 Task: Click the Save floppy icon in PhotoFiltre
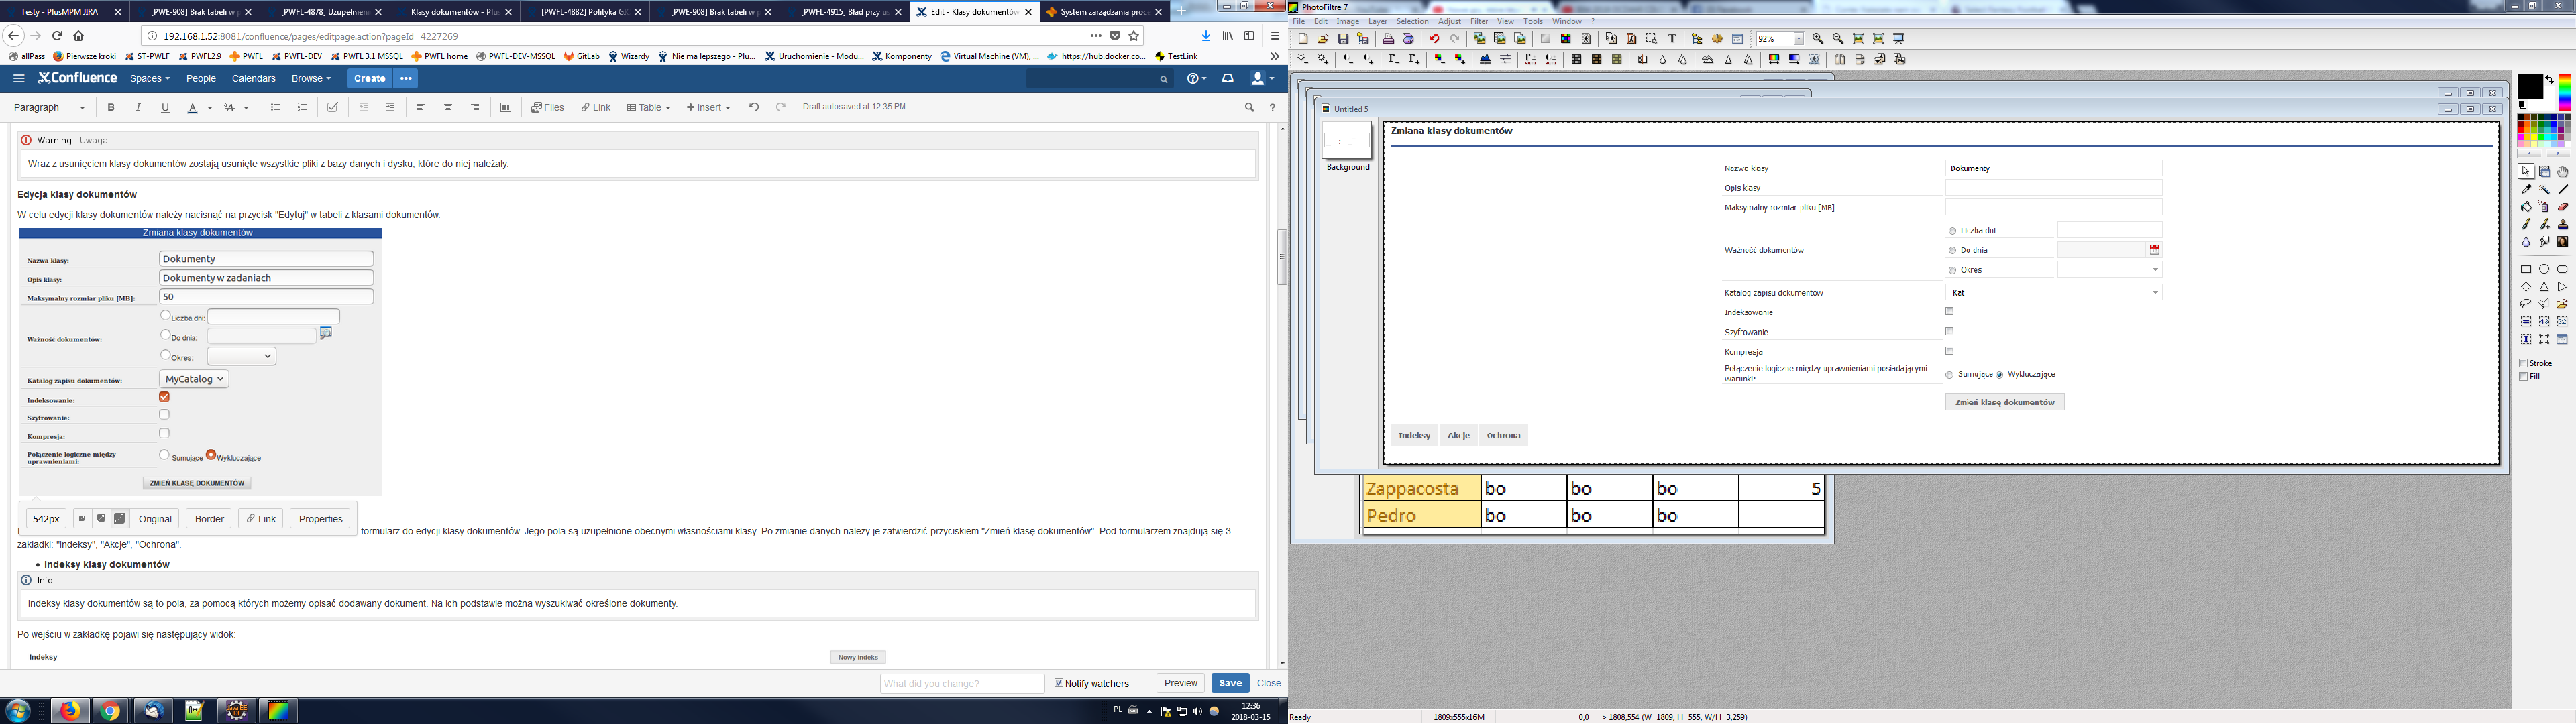click(1344, 39)
